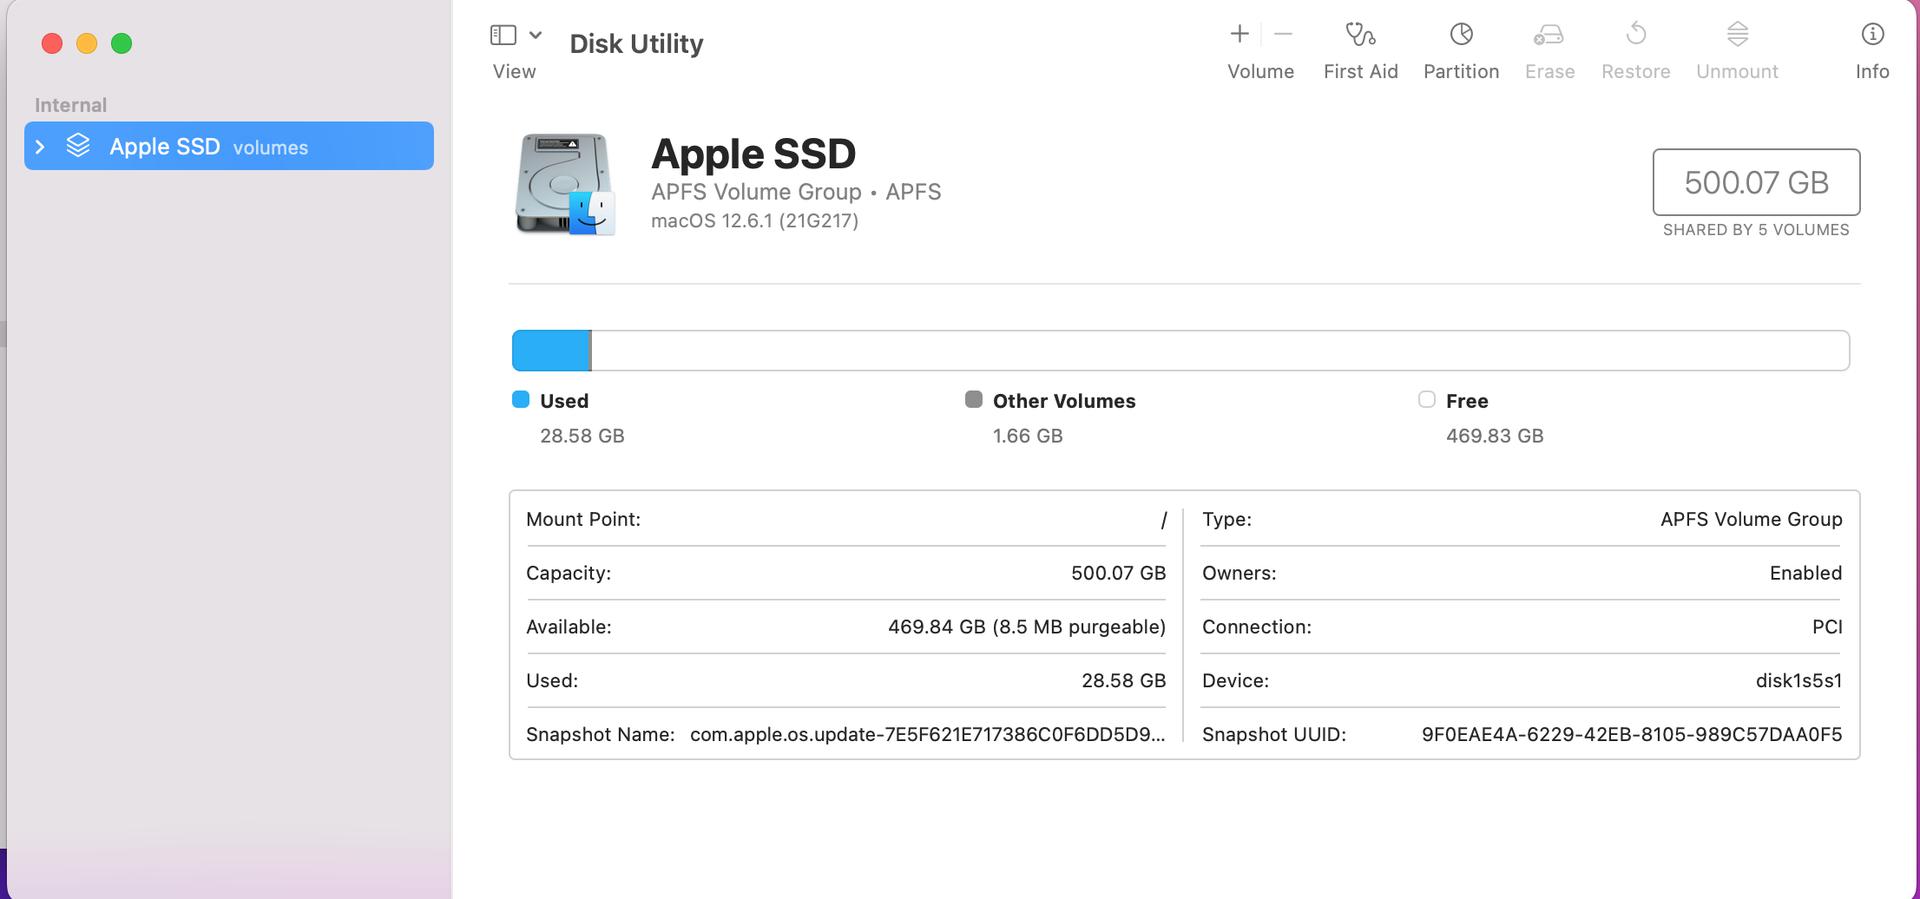Click the blue used portion of storage bar
Image resolution: width=1920 pixels, height=899 pixels.
(x=550, y=351)
